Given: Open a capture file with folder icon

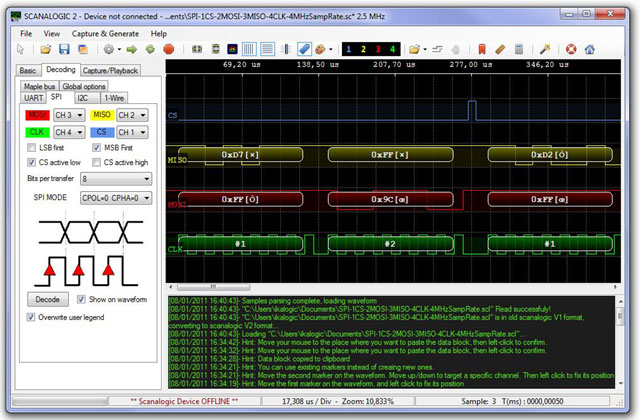Looking at the screenshot, I should 45,49.
